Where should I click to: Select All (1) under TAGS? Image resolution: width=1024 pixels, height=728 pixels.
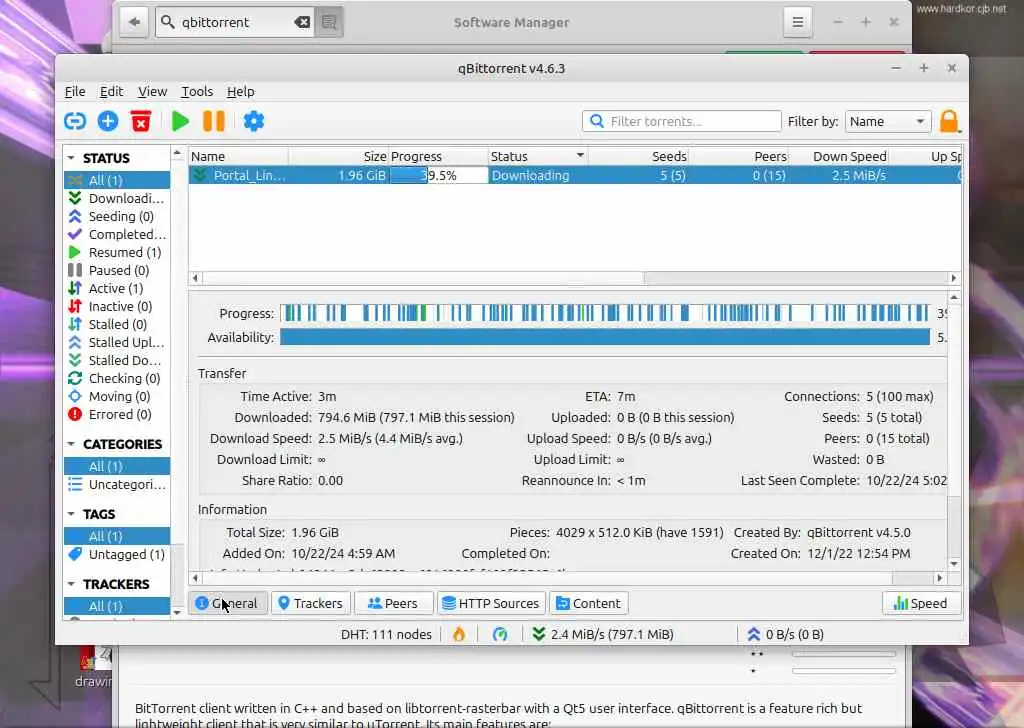point(117,536)
